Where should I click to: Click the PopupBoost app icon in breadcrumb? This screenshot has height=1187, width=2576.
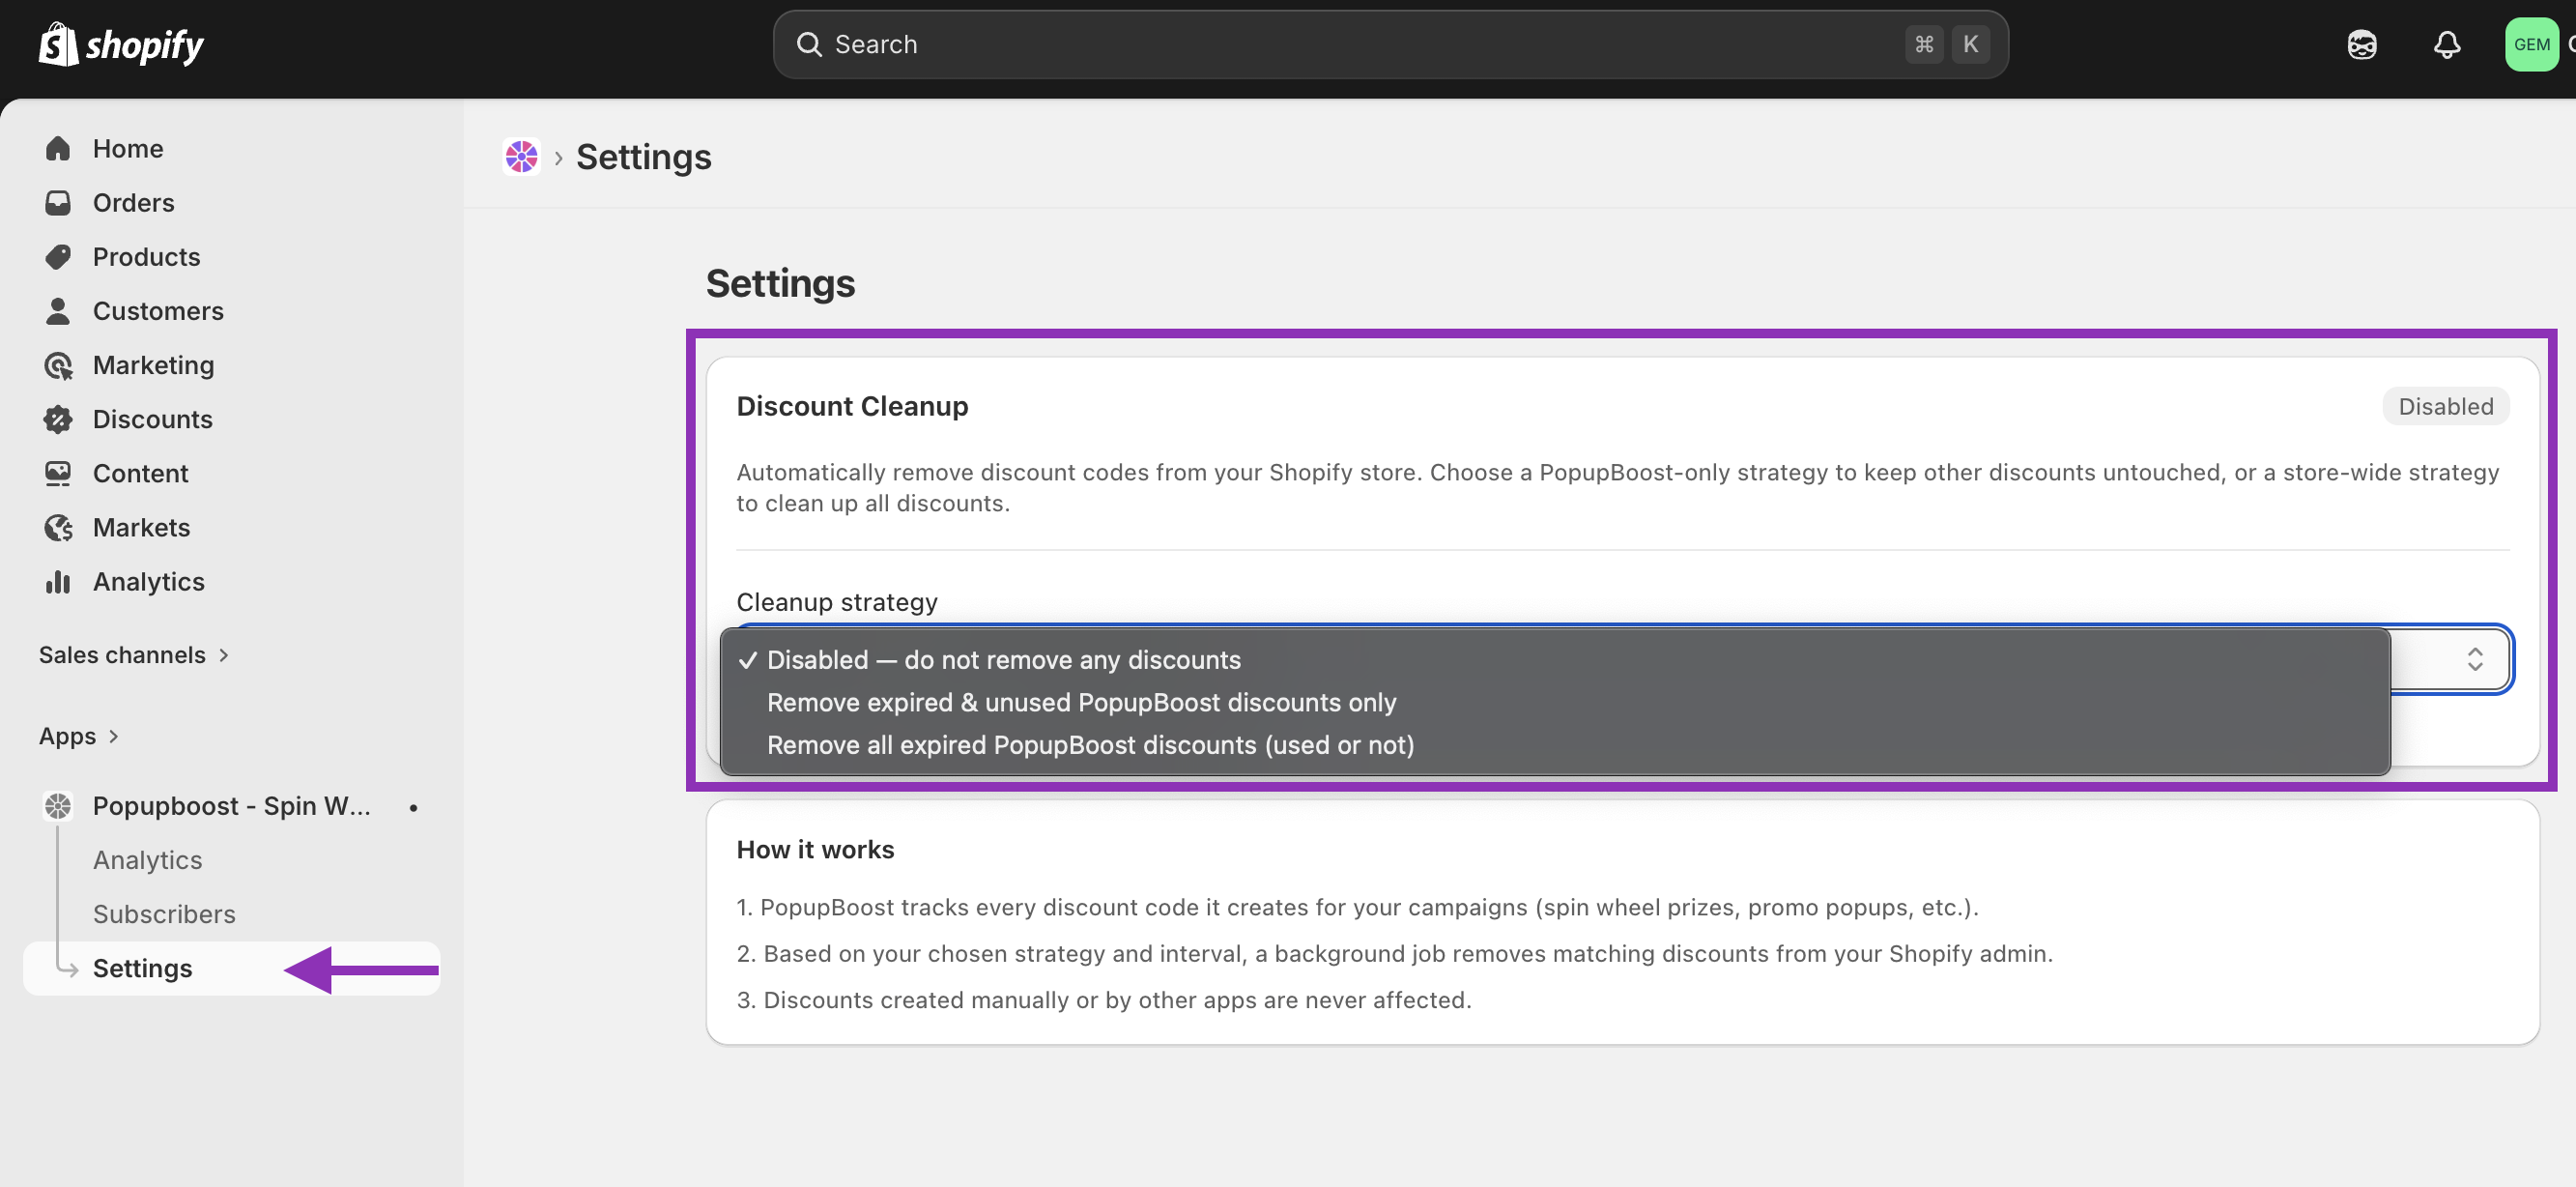click(x=521, y=157)
